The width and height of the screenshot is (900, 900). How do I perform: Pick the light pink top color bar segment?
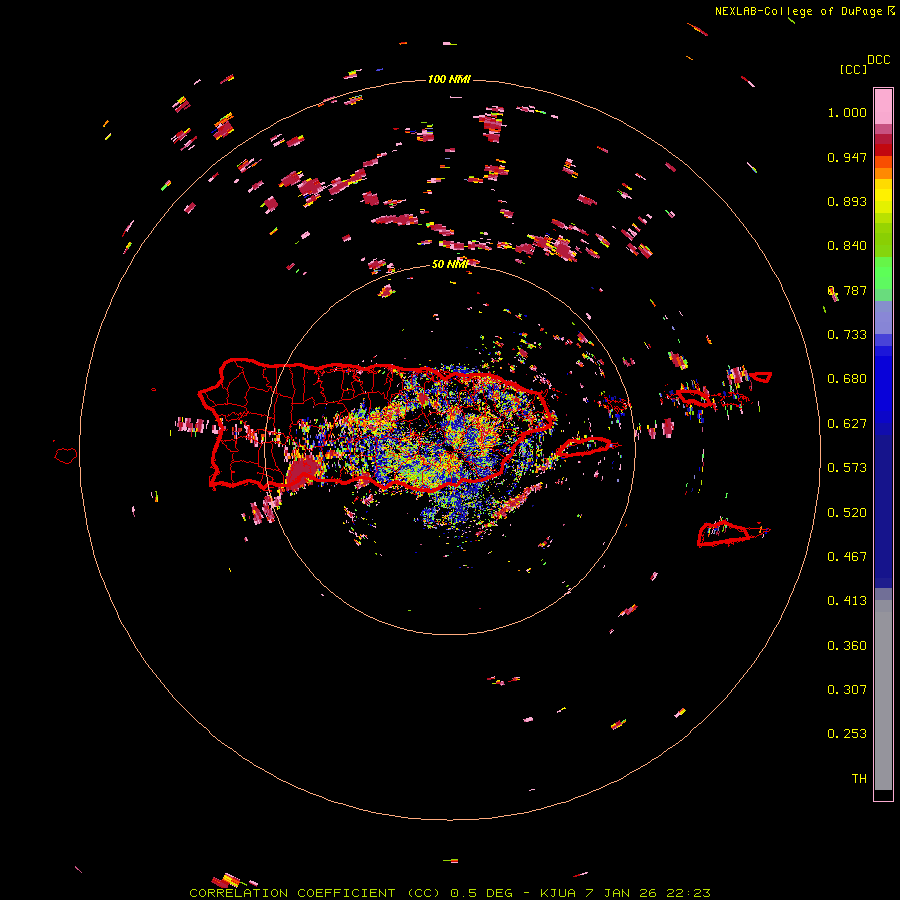[883, 106]
